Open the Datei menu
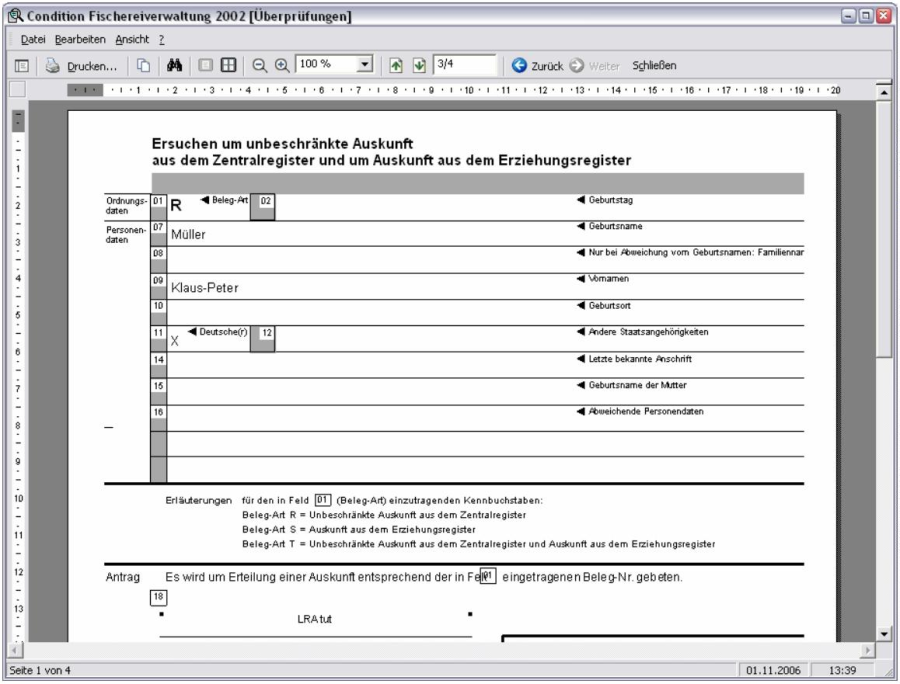Image resolution: width=900 pixels, height=684 pixels. pos(32,39)
